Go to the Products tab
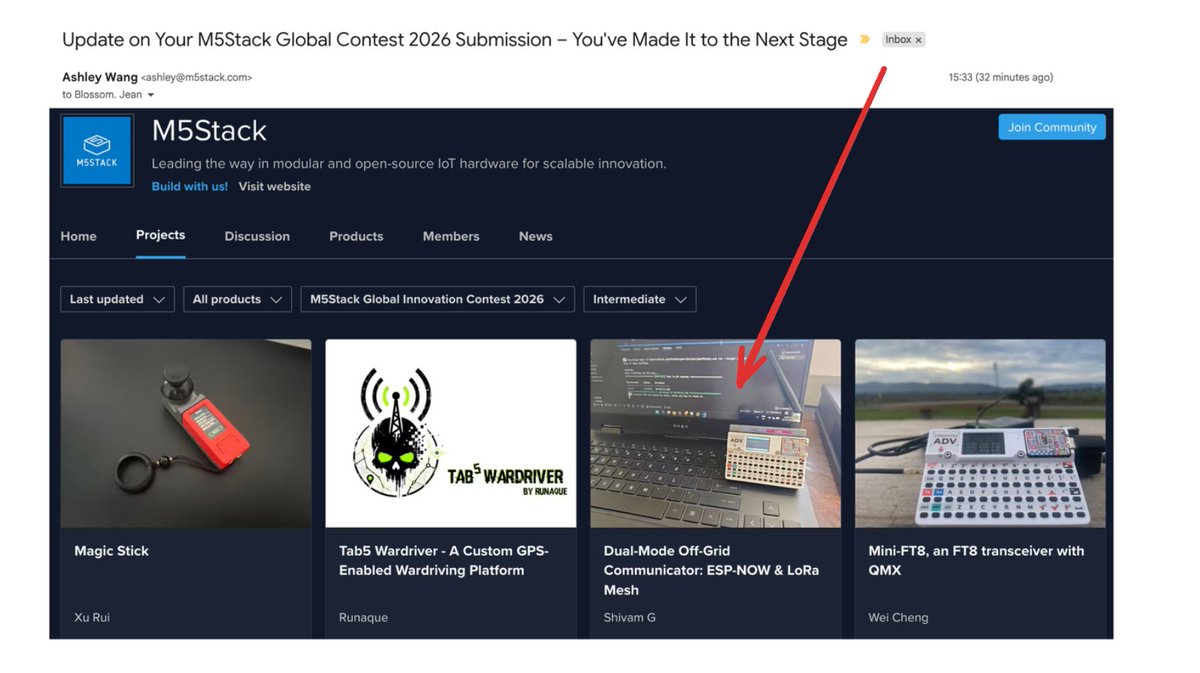The width and height of the screenshot is (1200, 673). pyautogui.click(x=356, y=236)
